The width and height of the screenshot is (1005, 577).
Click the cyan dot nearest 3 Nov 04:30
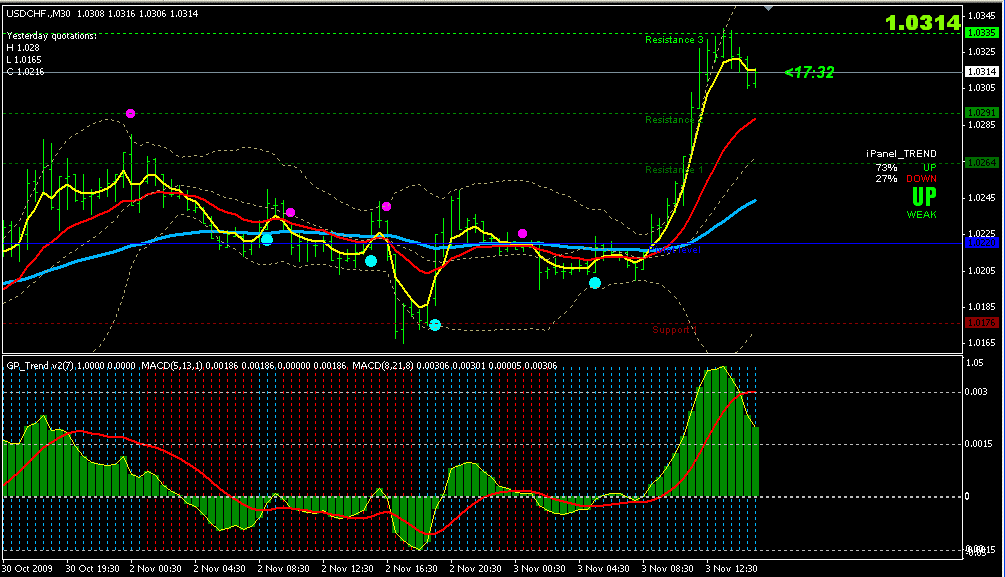[x=595, y=283]
